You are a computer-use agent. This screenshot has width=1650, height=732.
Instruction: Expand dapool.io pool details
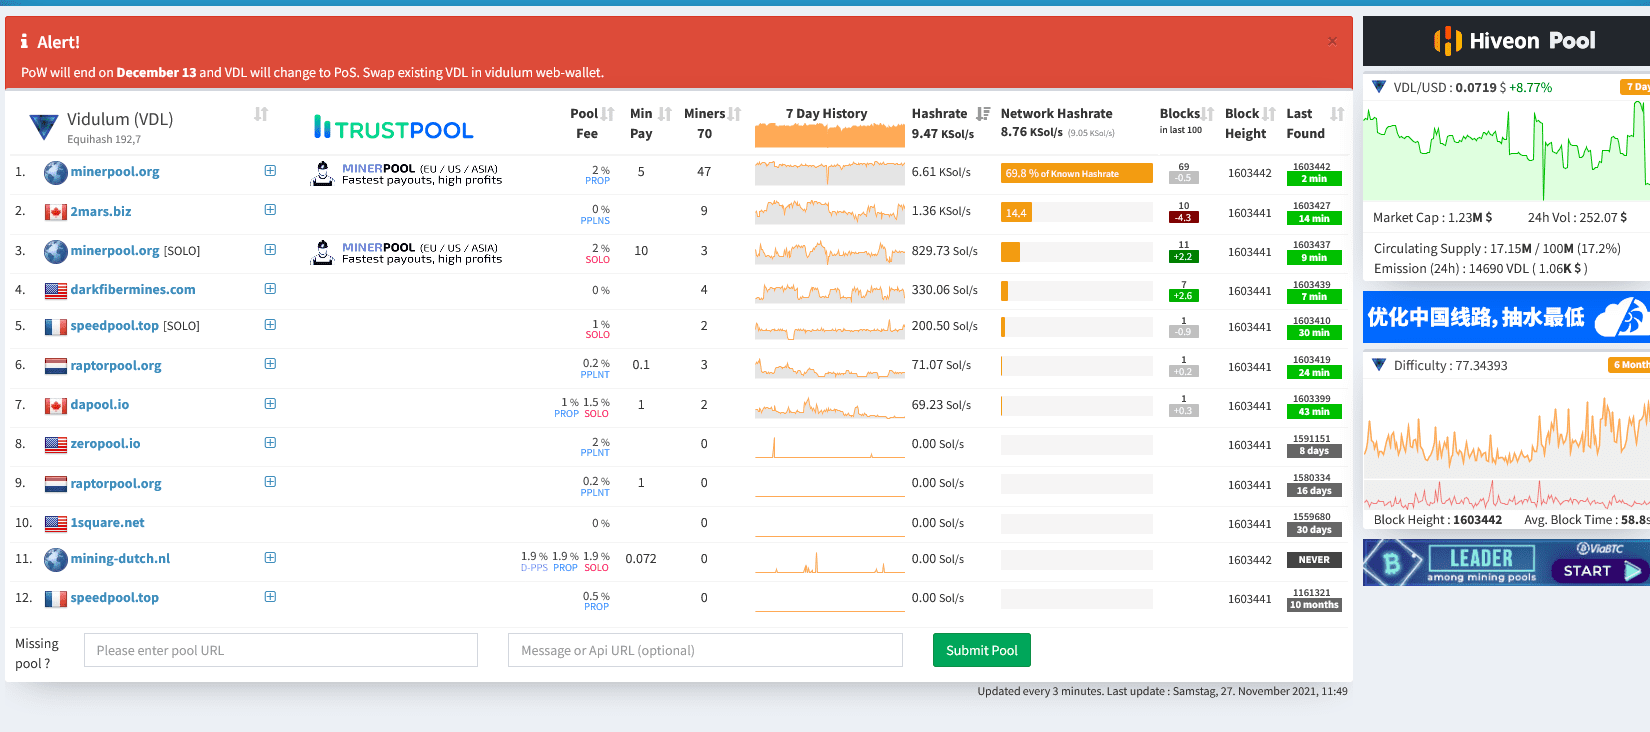270,404
